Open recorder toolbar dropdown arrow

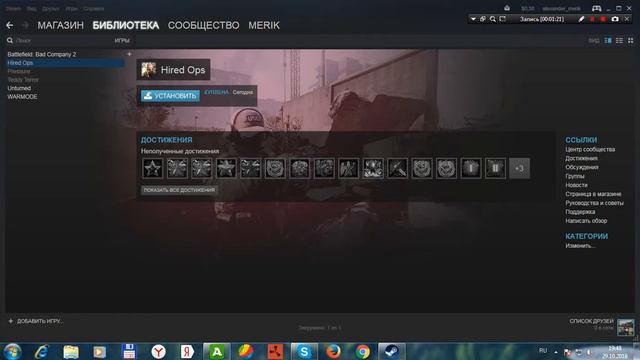pyautogui.click(x=473, y=19)
